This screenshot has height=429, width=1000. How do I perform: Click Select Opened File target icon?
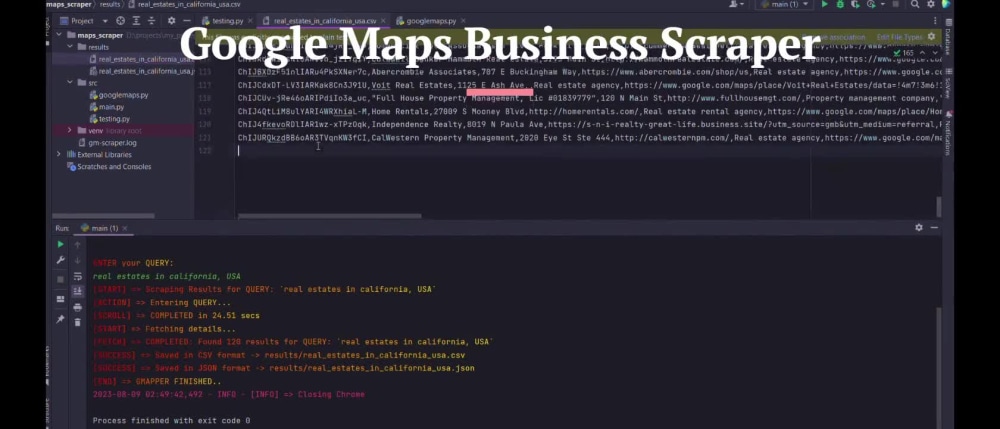121,21
